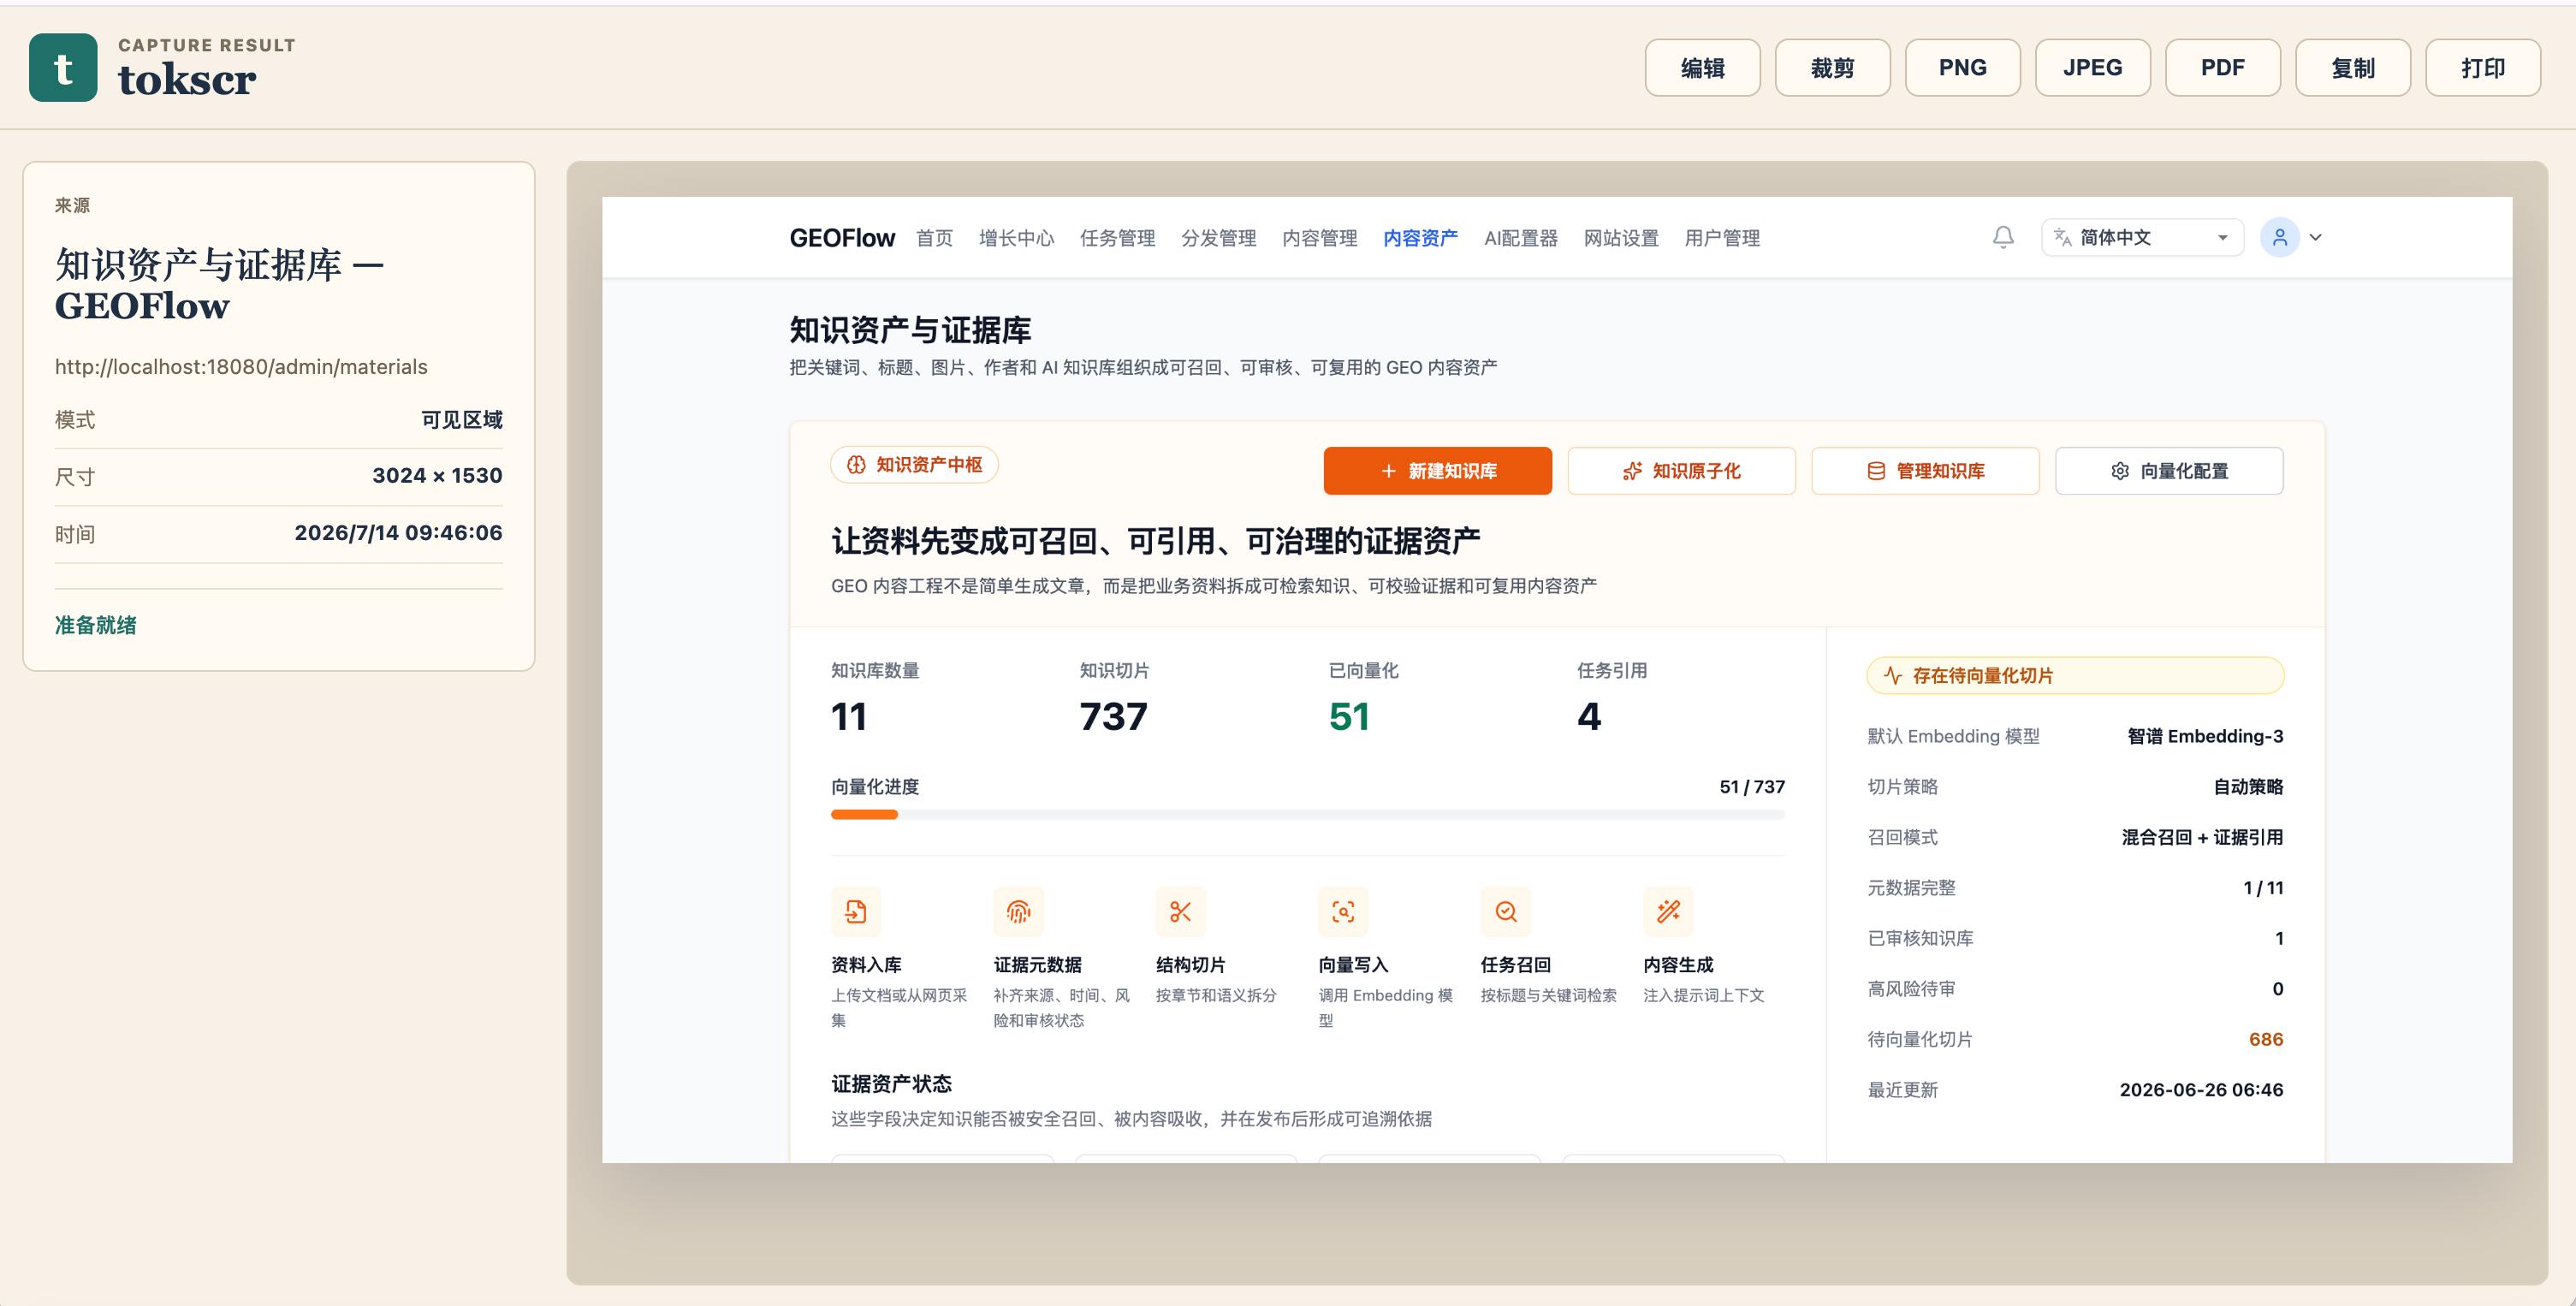Viewport: 2576px width, 1306px height.
Task: Select the 资料入库 document import icon
Action: (x=856, y=912)
